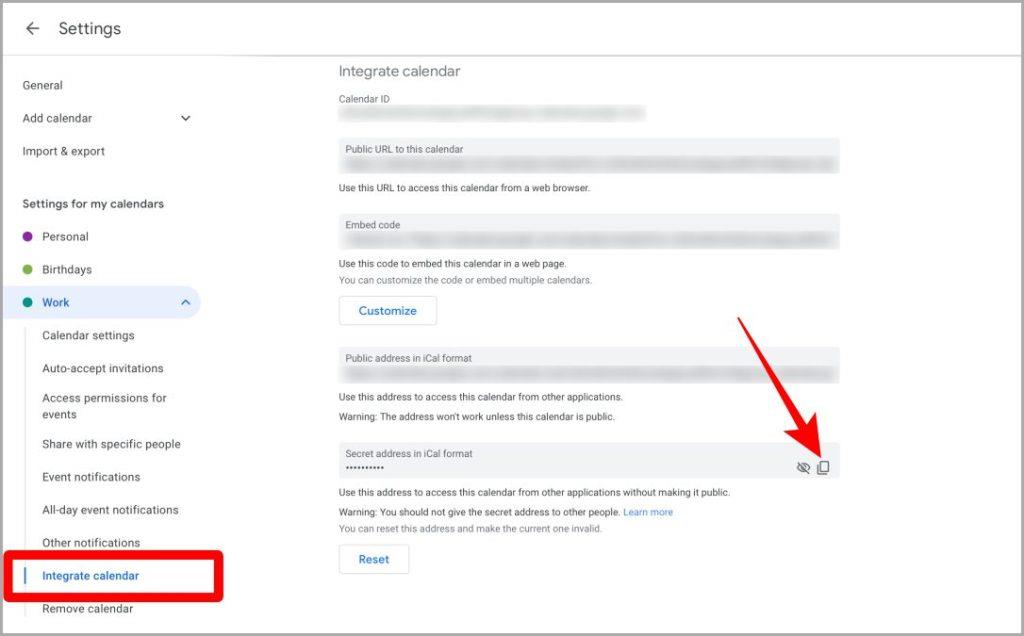Click the green Birthdays calendar color dot
The image size is (1024, 636).
(27, 269)
